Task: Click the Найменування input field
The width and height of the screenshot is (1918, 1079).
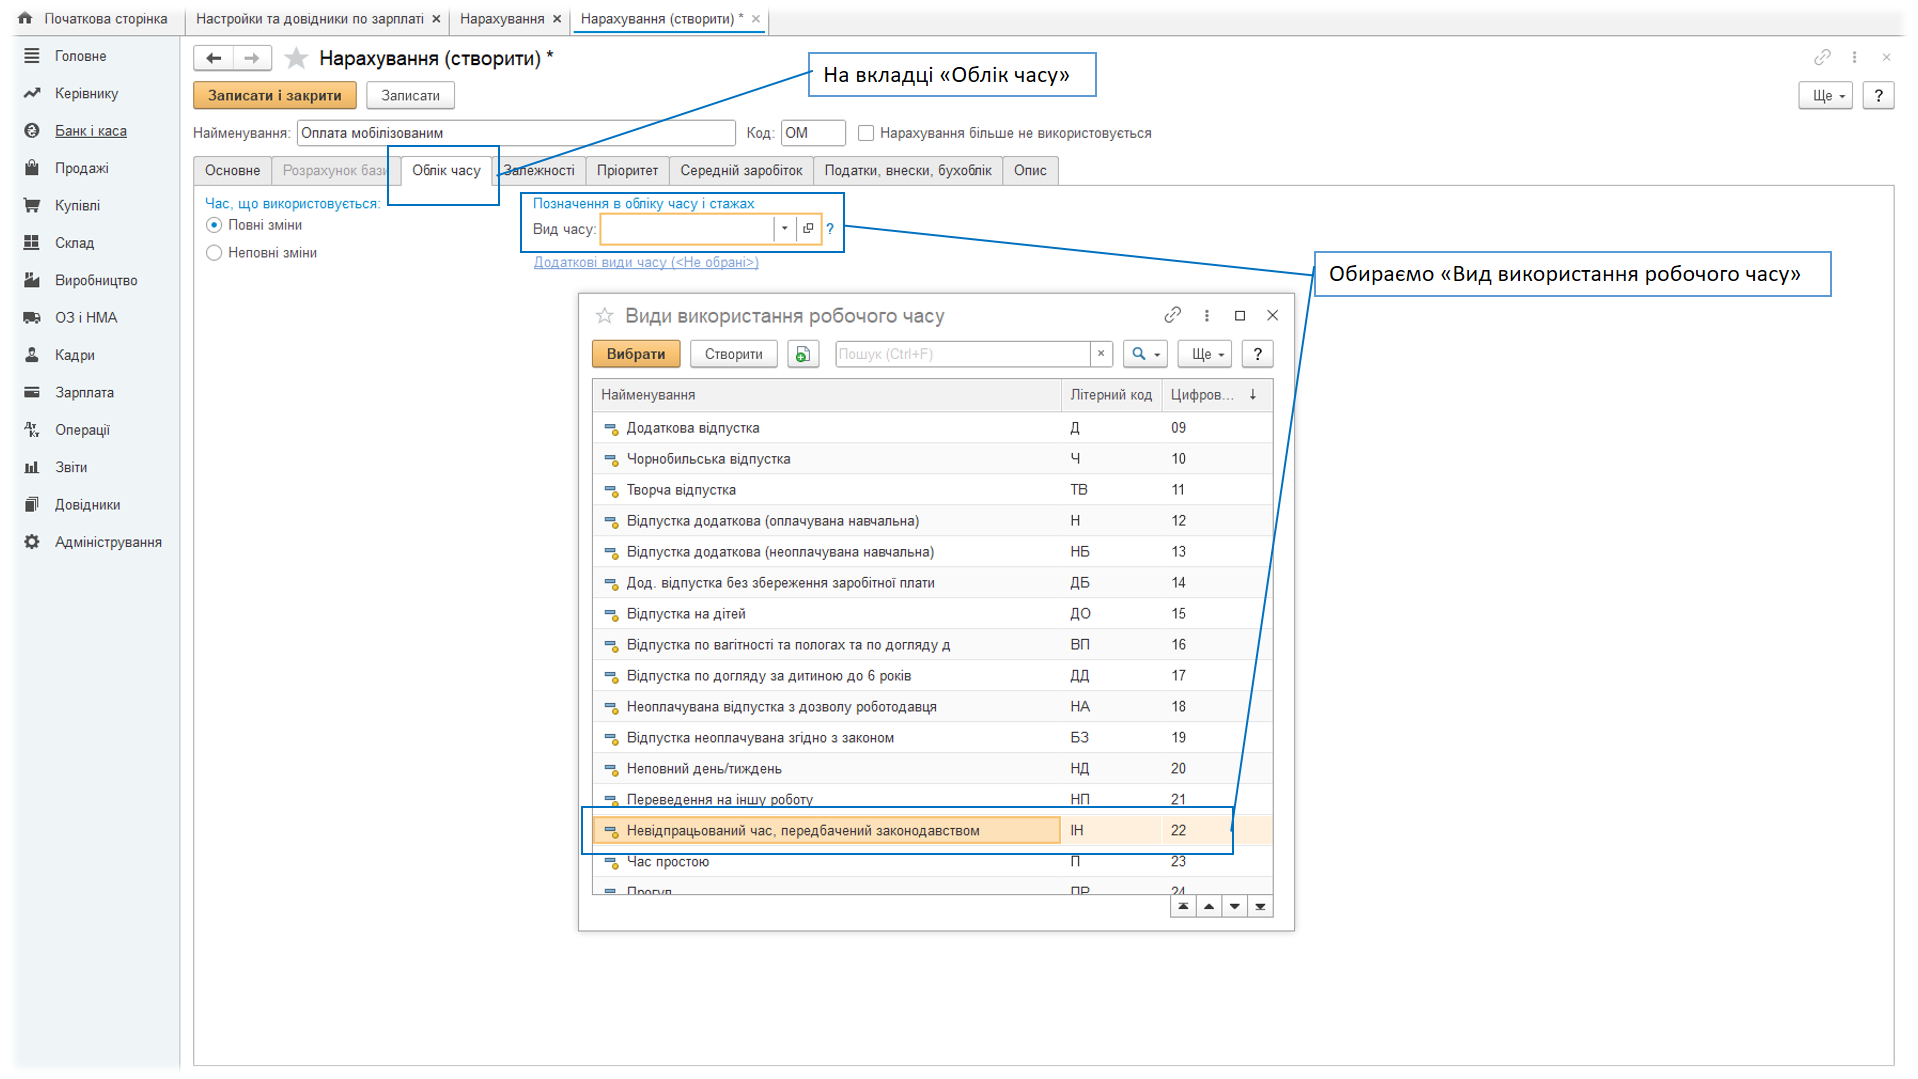Action: click(x=516, y=133)
